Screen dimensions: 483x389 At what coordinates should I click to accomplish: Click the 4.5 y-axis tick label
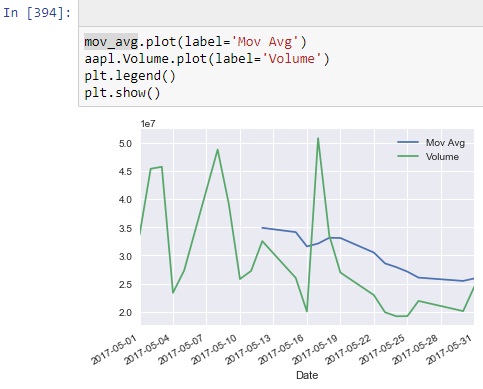tap(125, 172)
